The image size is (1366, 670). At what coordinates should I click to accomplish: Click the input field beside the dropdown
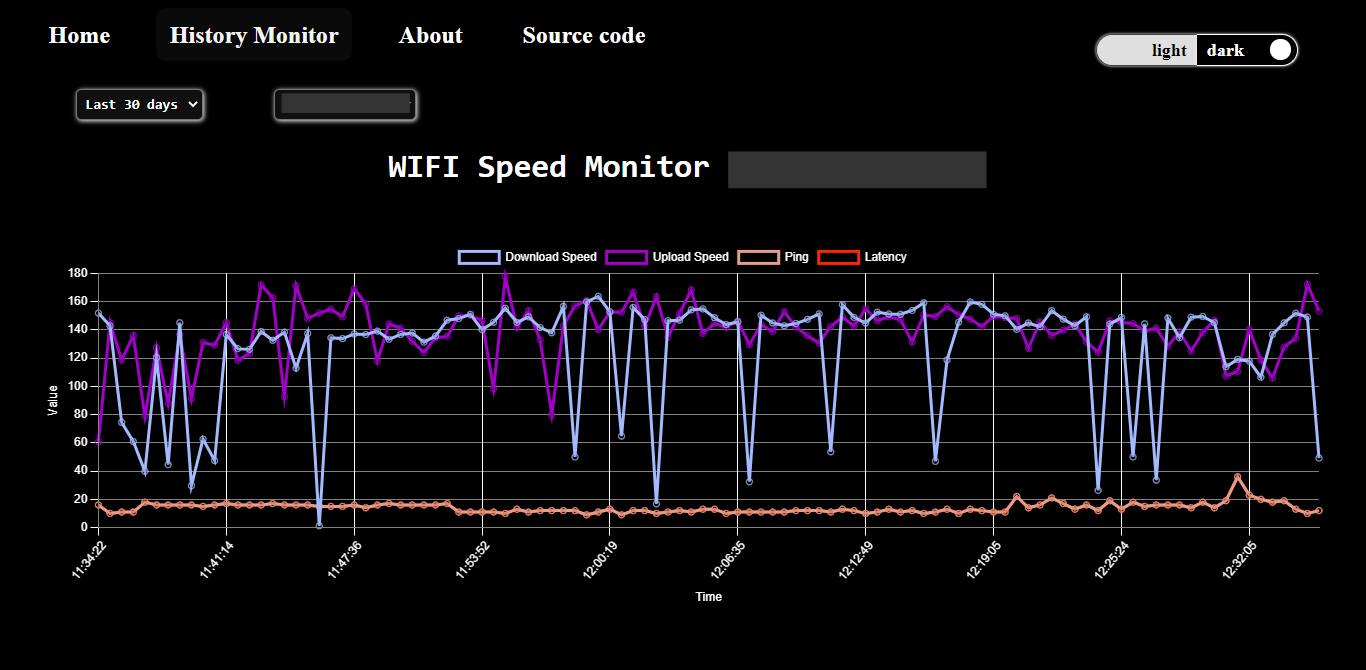click(x=345, y=104)
